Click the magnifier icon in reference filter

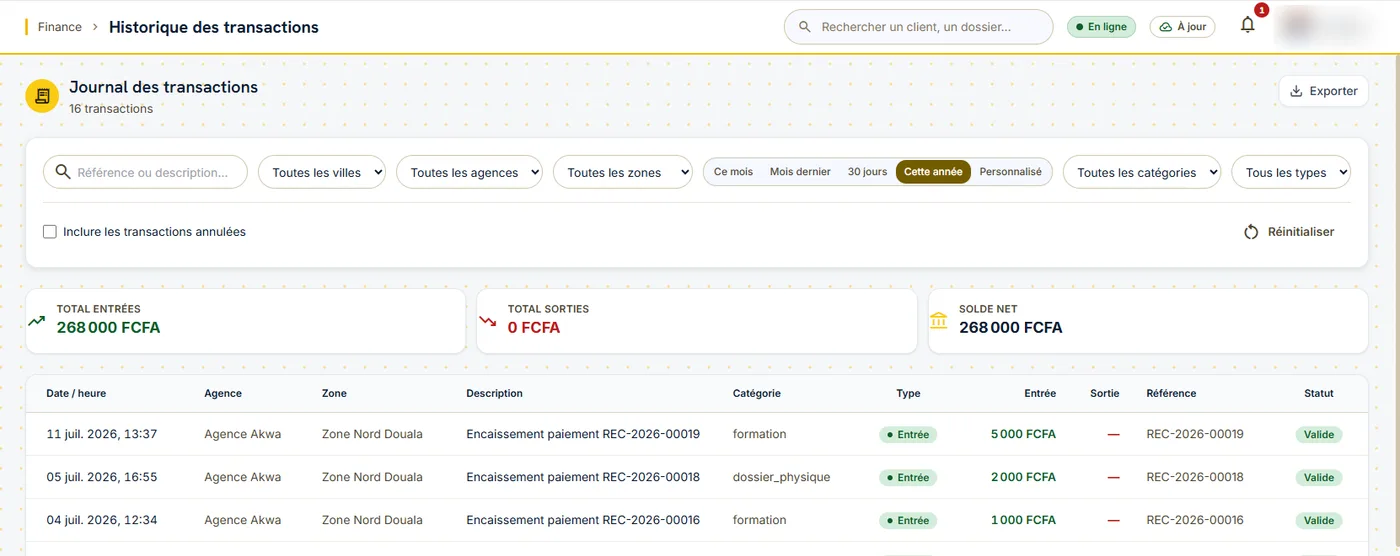[63, 172]
